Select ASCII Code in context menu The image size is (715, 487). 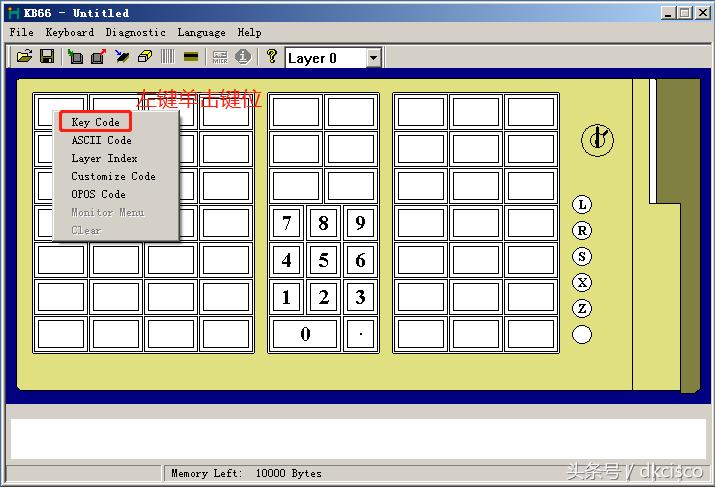pyautogui.click(x=101, y=140)
